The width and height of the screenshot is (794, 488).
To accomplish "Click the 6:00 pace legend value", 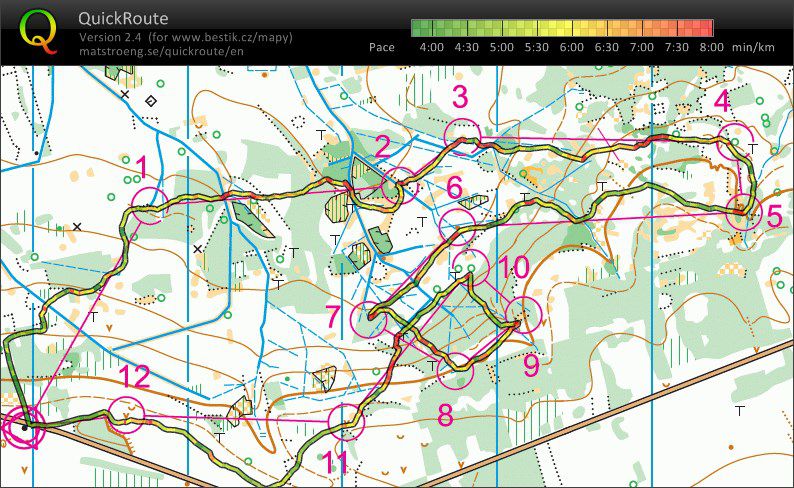I will click(x=571, y=47).
